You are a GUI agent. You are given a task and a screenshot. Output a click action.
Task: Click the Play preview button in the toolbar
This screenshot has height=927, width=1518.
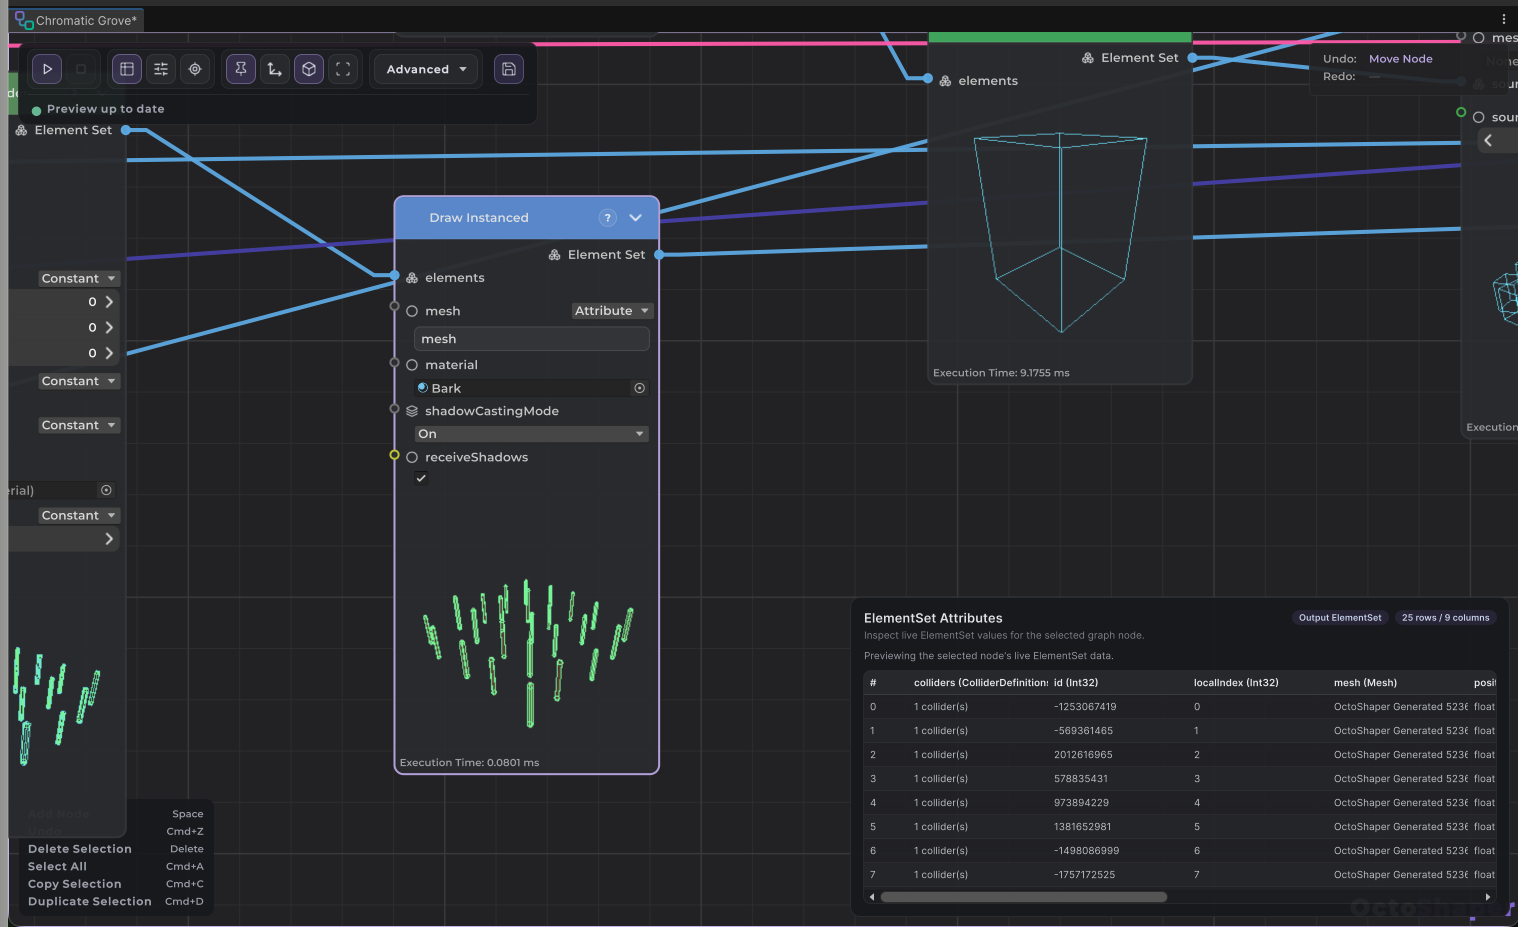tap(47, 69)
